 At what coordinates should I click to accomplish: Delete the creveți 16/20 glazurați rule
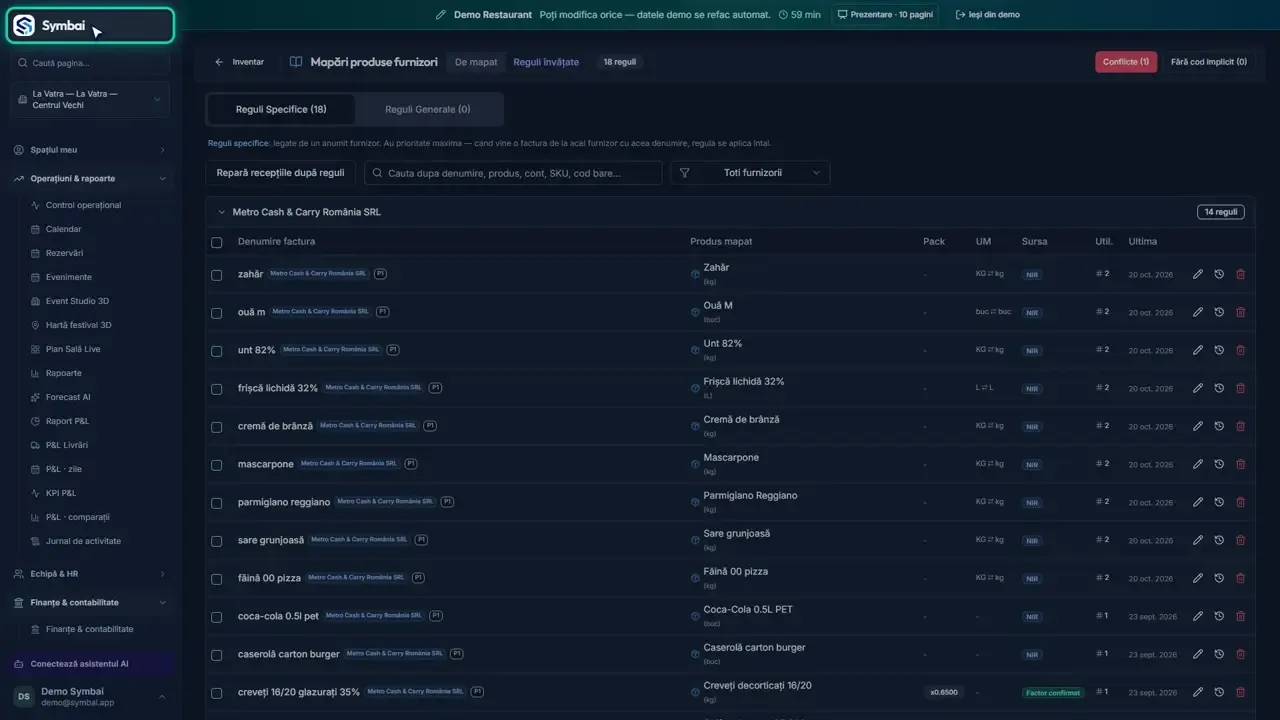coord(1241,692)
